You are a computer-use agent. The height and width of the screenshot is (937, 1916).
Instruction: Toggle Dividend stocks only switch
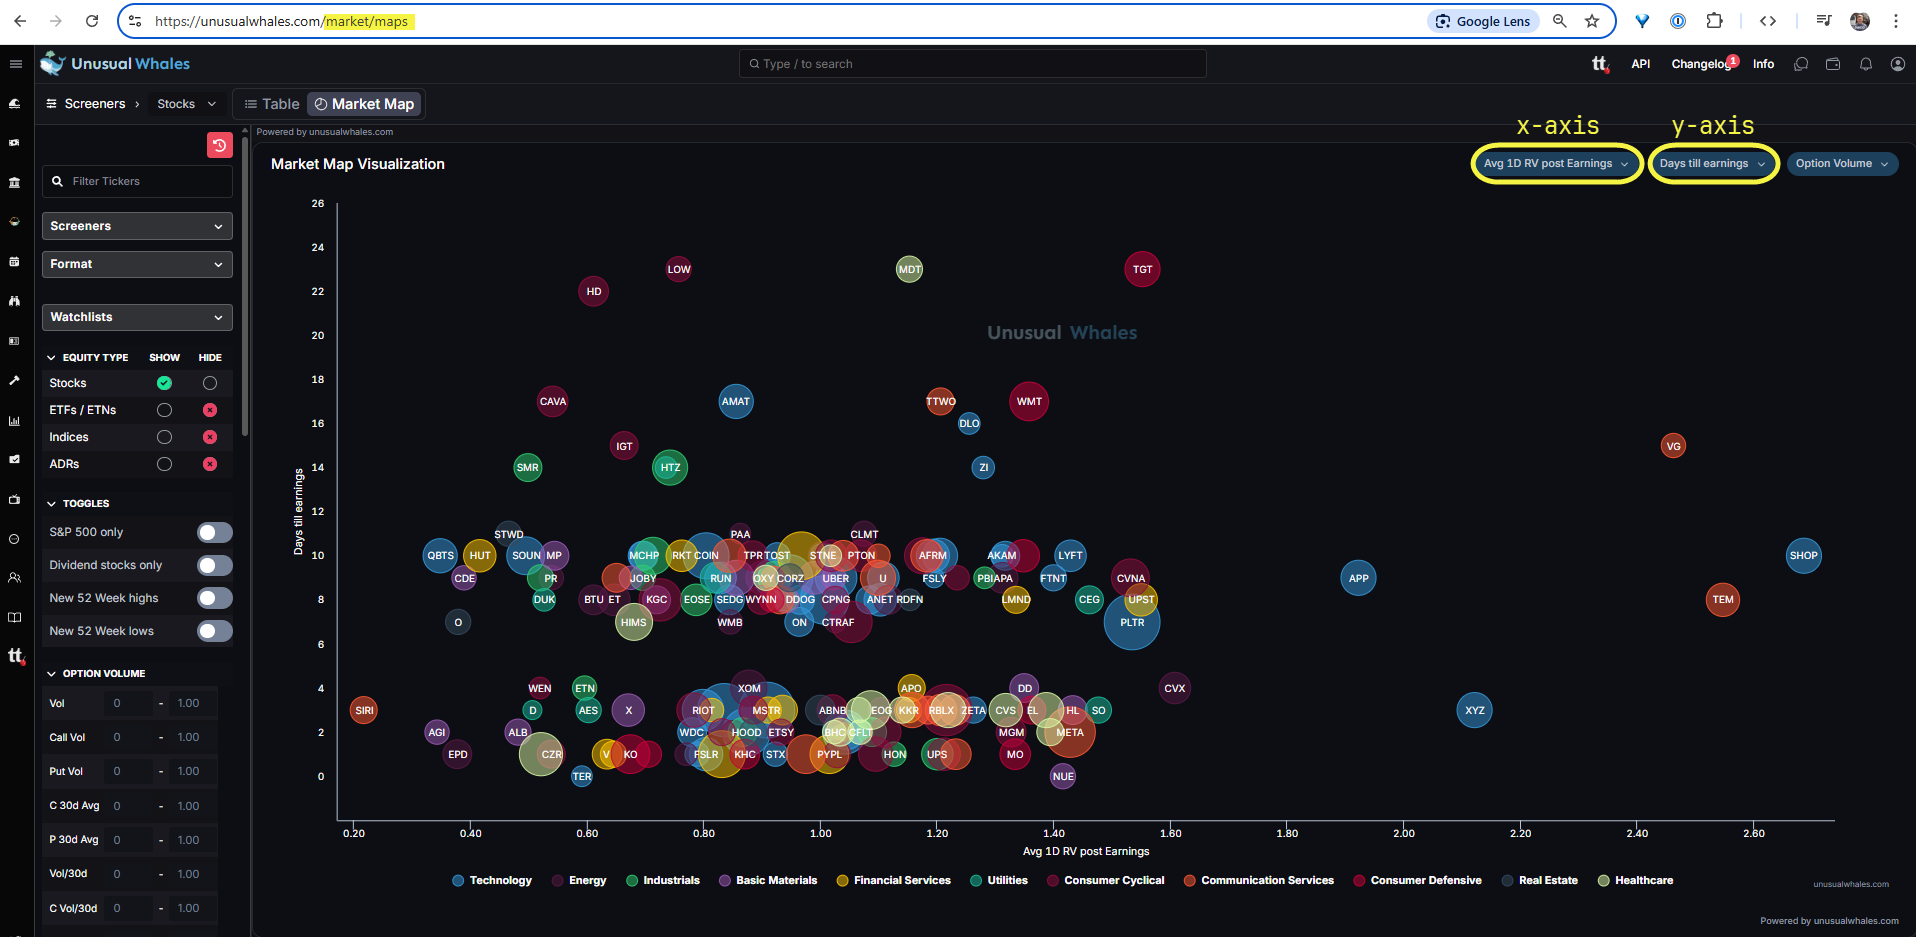(214, 565)
